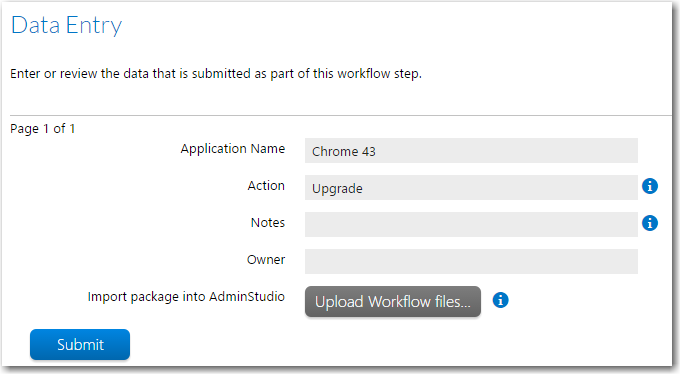680x374 pixels.
Task: Click the Application Name label
Action: (x=233, y=149)
